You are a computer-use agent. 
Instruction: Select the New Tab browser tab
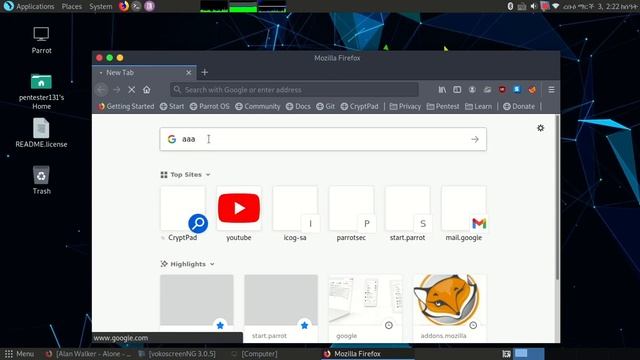(x=145, y=72)
